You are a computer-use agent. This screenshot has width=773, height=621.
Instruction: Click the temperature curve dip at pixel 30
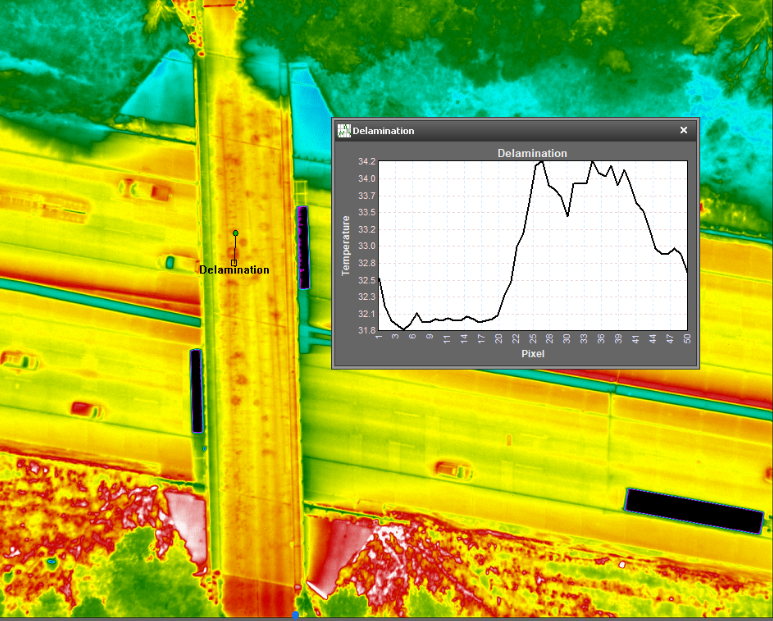(567, 215)
